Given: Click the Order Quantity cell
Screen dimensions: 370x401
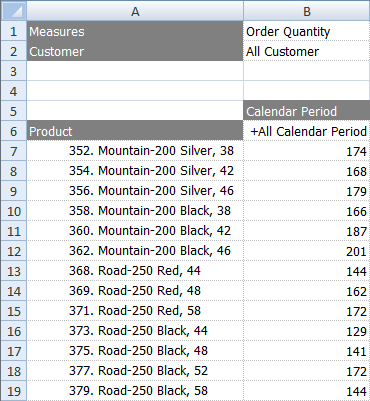Looking at the screenshot, I should (307, 31).
